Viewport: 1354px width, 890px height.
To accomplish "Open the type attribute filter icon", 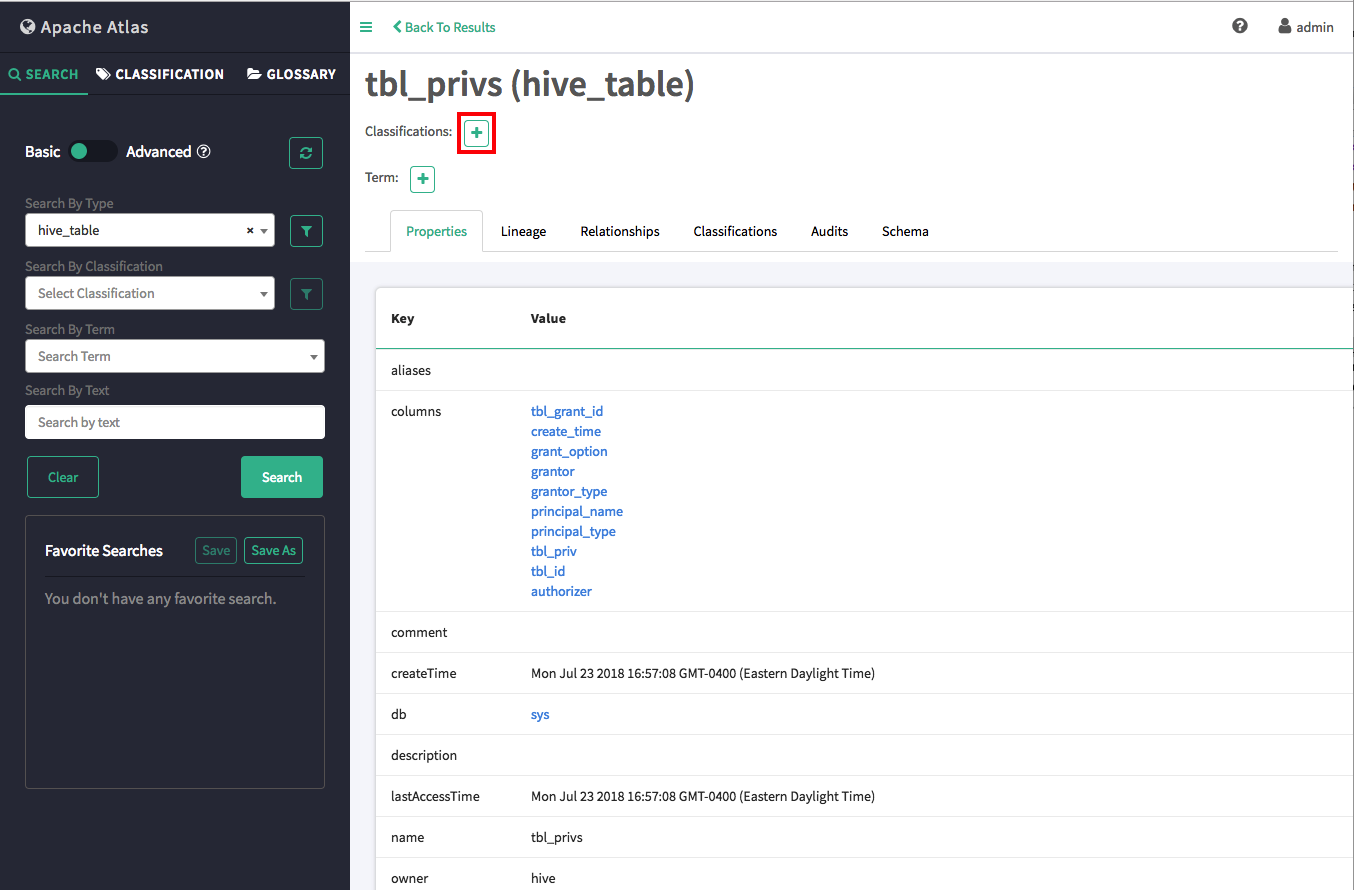I will point(306,231).
